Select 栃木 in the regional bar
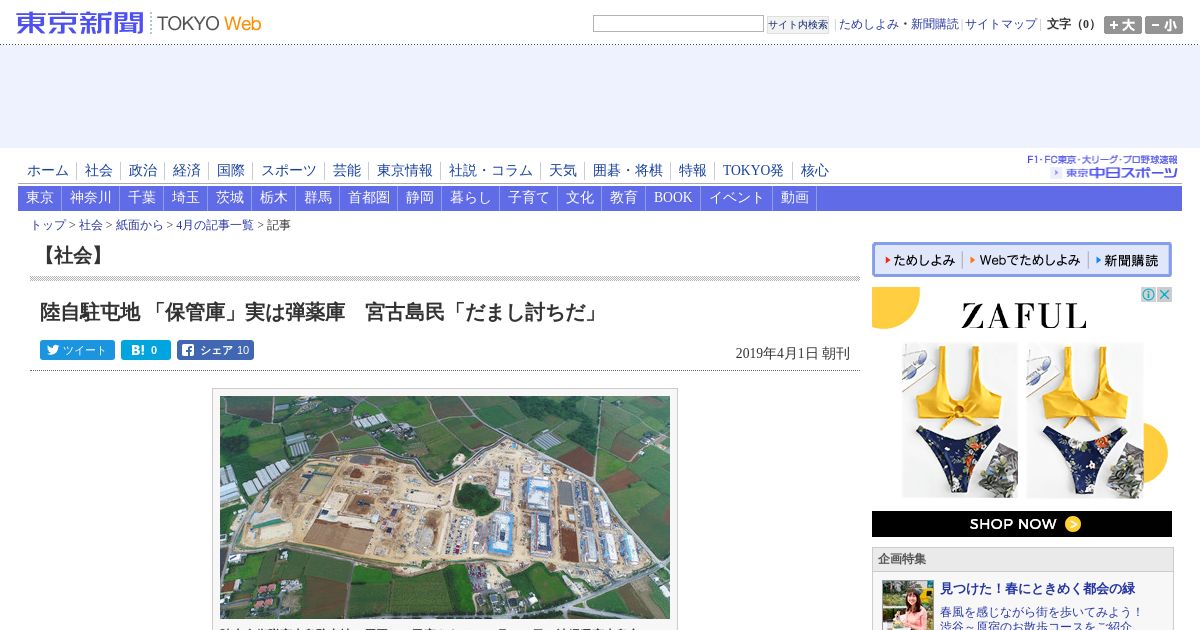The image size is (1200, 630). [x=274, y=198]
